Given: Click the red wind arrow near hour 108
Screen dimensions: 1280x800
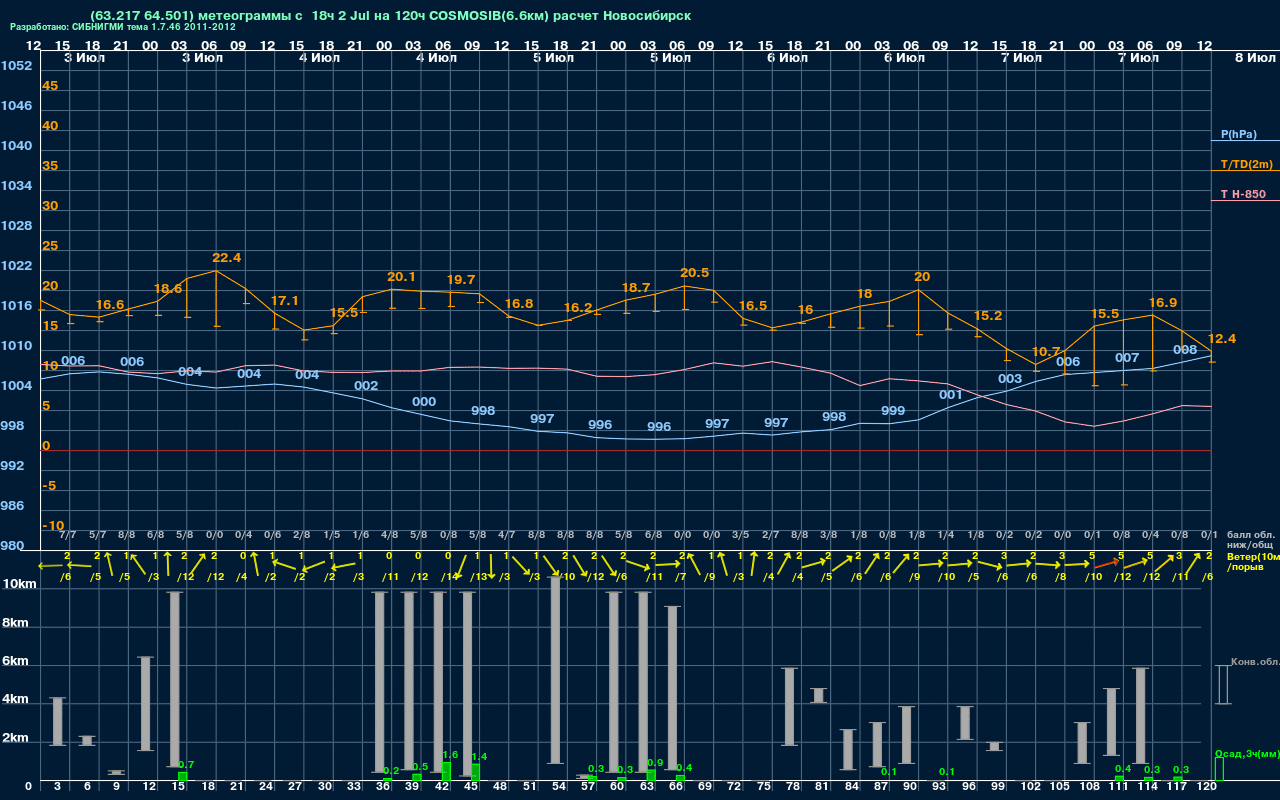Looking at the screenshot, I should (1107, 565).
